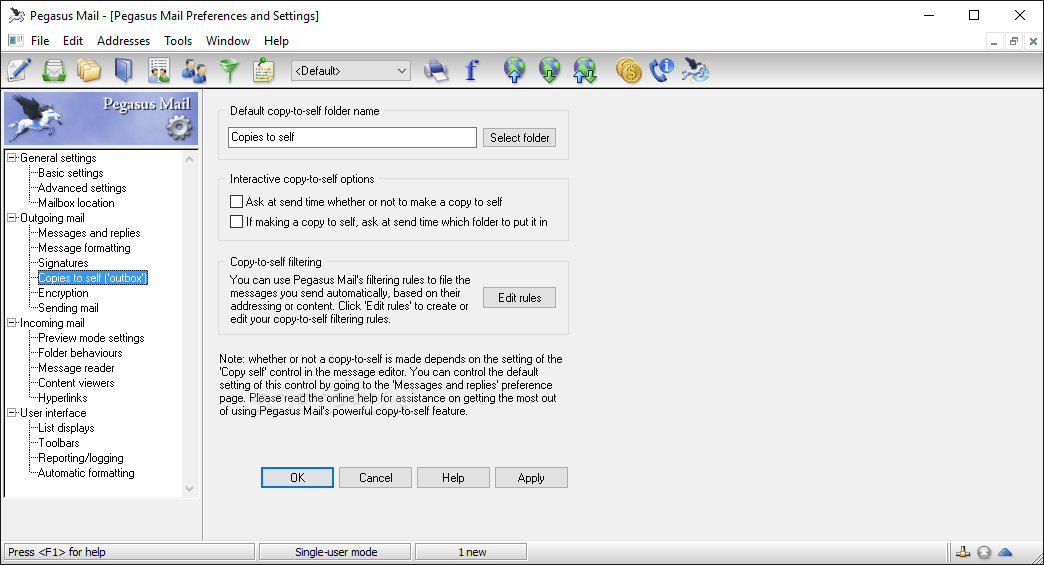Click the Pegasus globe website icon
This screenshot has width=1044, height=565.
(x=696, y=70)
